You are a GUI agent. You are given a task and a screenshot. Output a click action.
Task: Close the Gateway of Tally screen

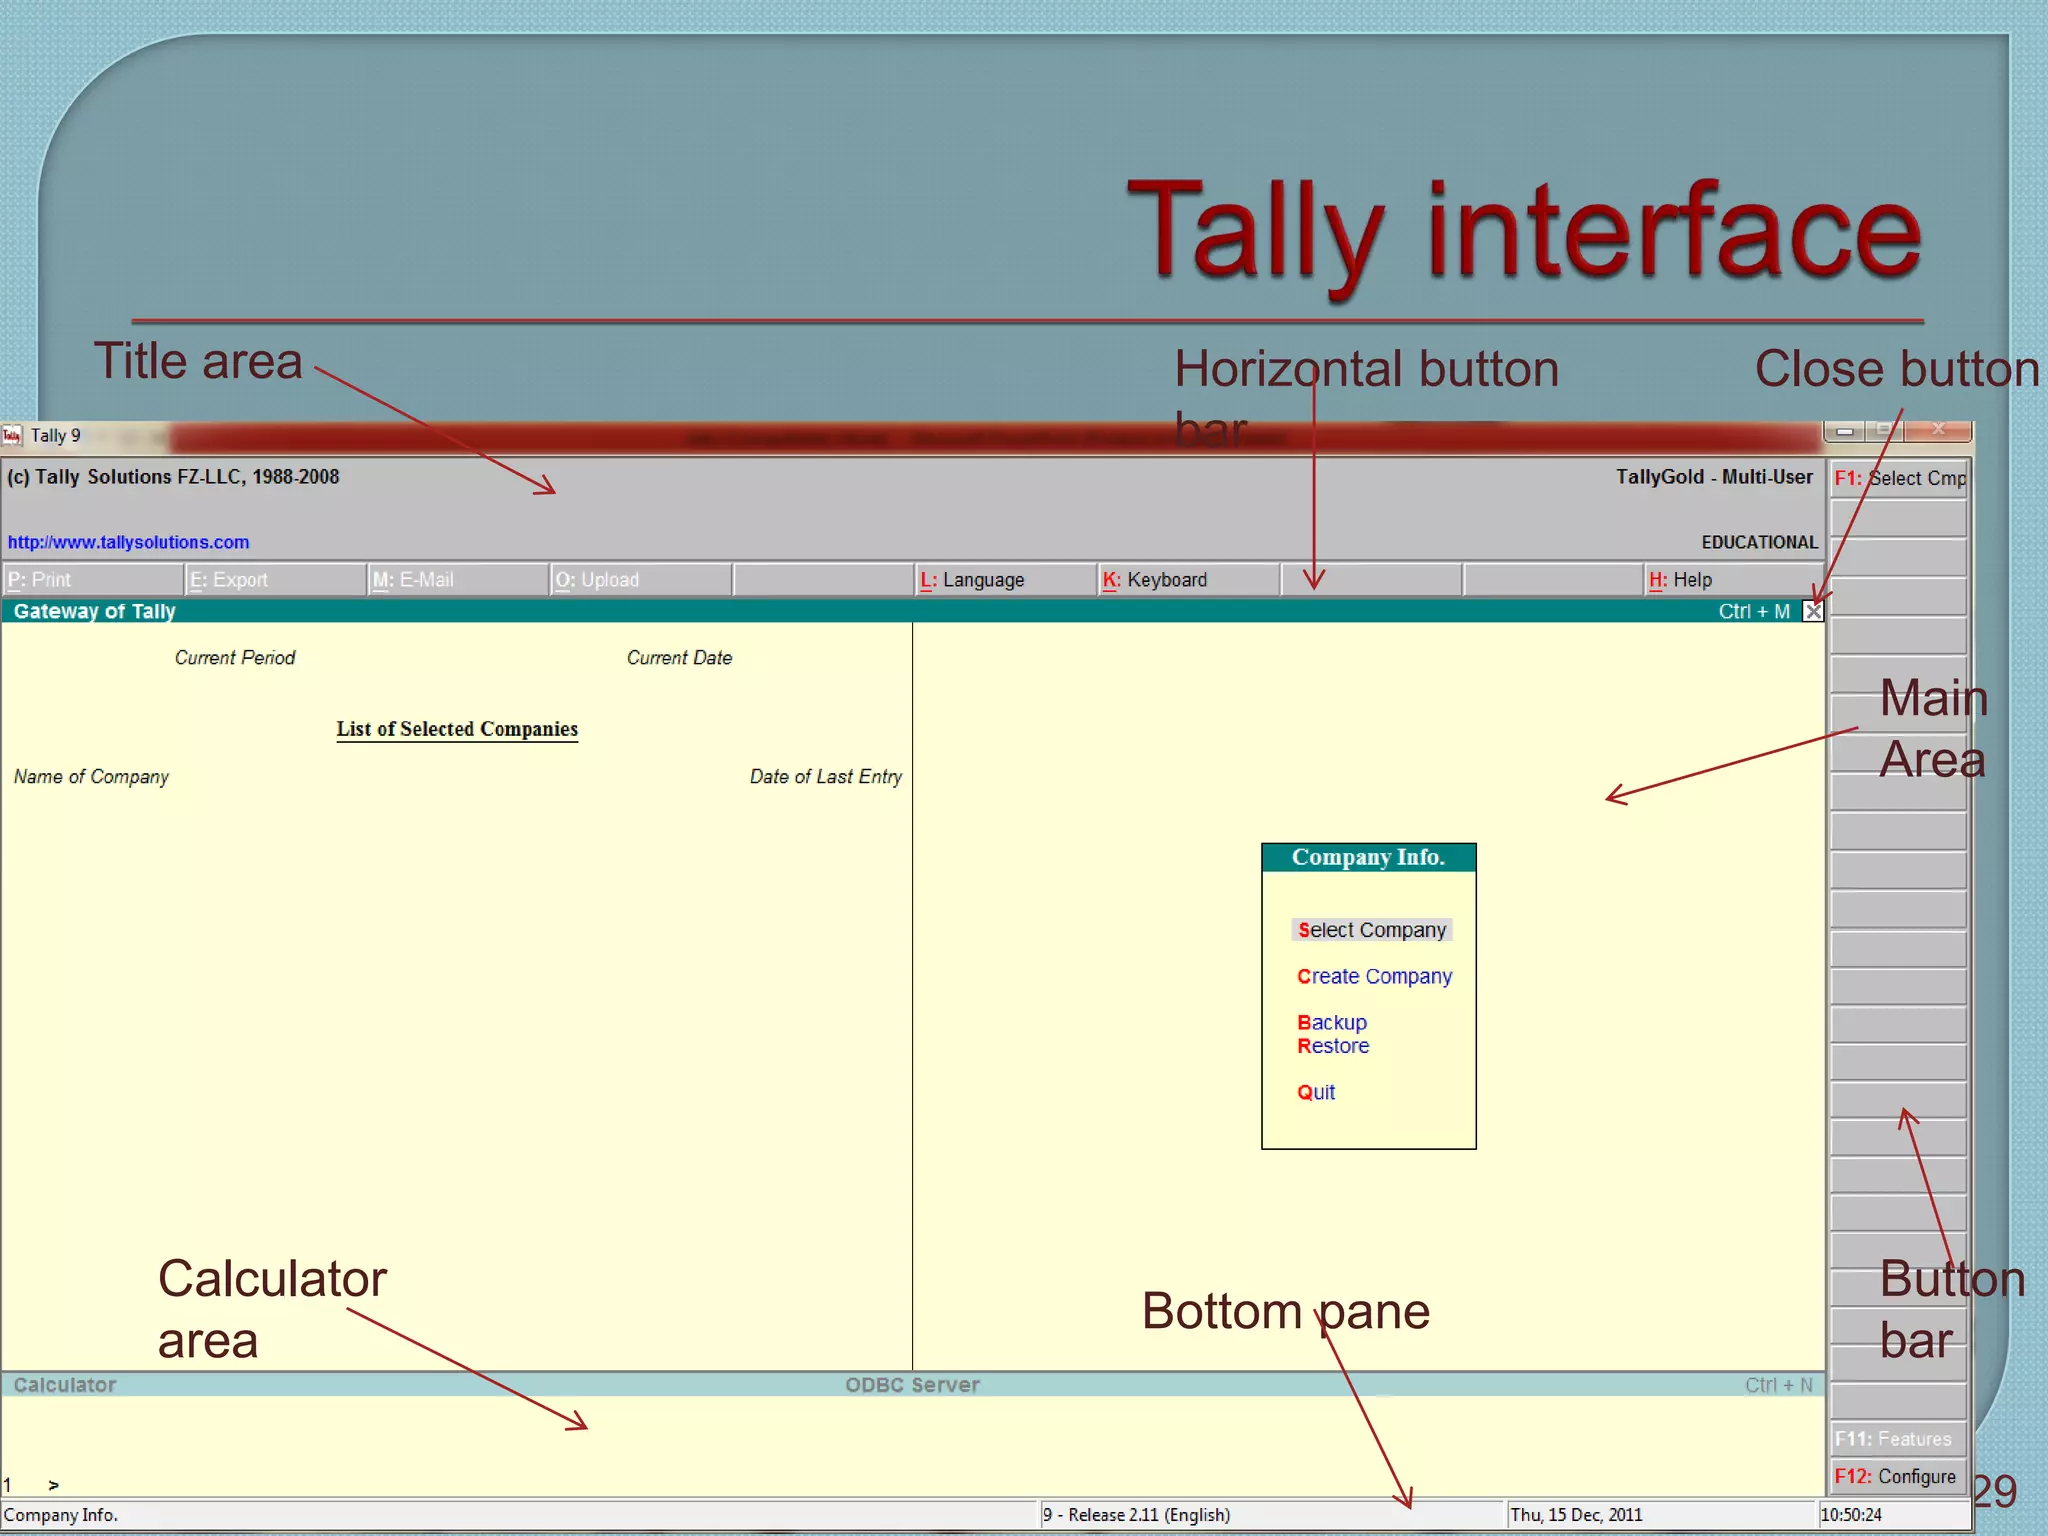click(x=1812, y=611)
